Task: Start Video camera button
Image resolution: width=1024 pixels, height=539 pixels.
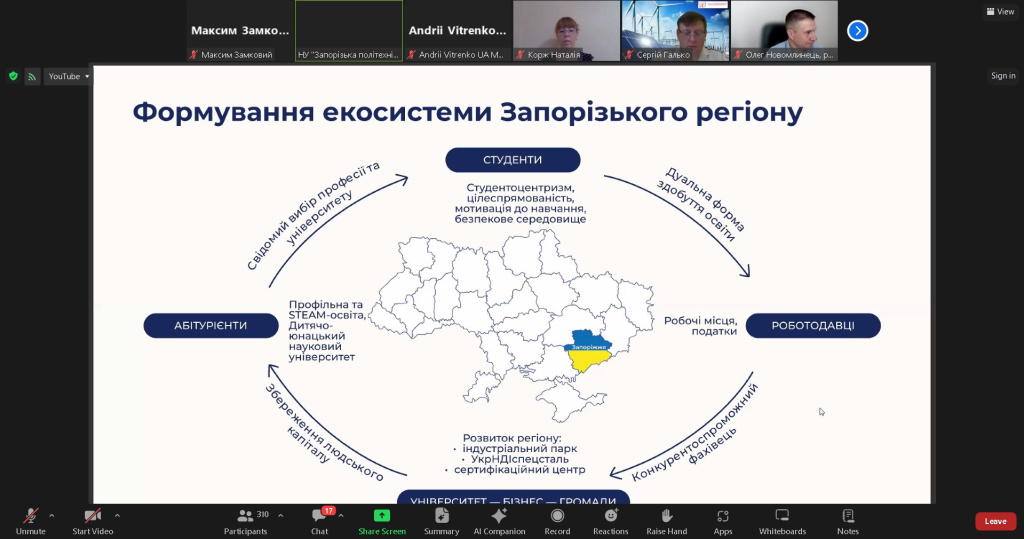Action: coord(93,521)
